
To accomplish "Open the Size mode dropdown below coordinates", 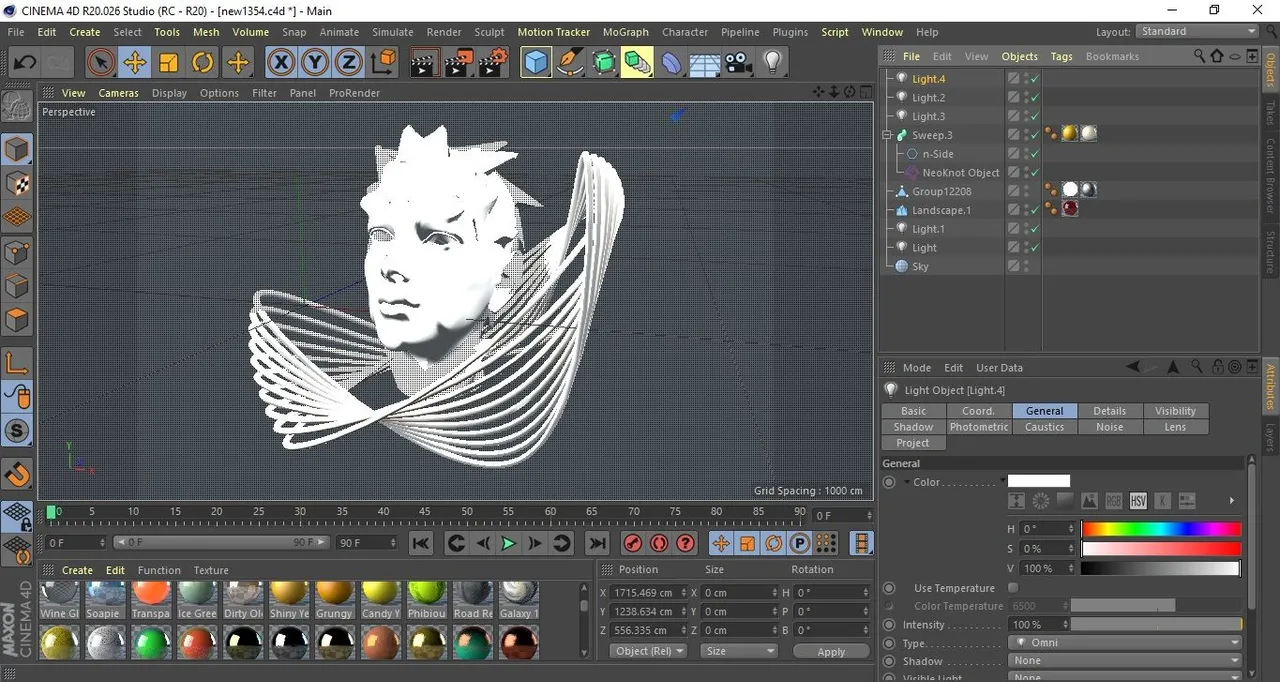I will coord(739,651).
